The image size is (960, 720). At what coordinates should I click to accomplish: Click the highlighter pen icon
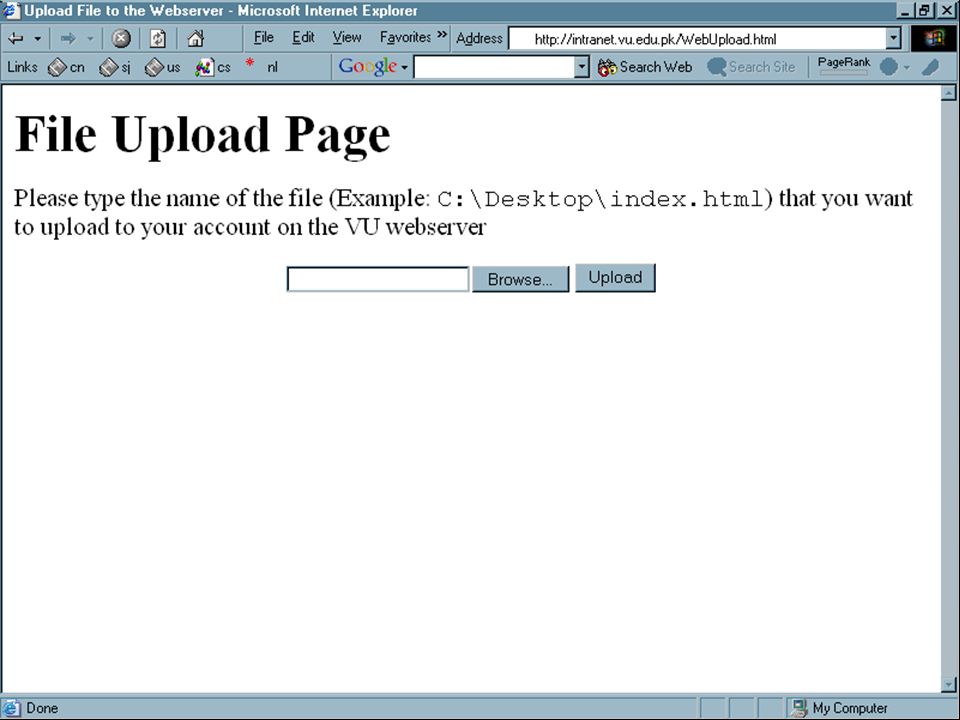click(931, 67)
